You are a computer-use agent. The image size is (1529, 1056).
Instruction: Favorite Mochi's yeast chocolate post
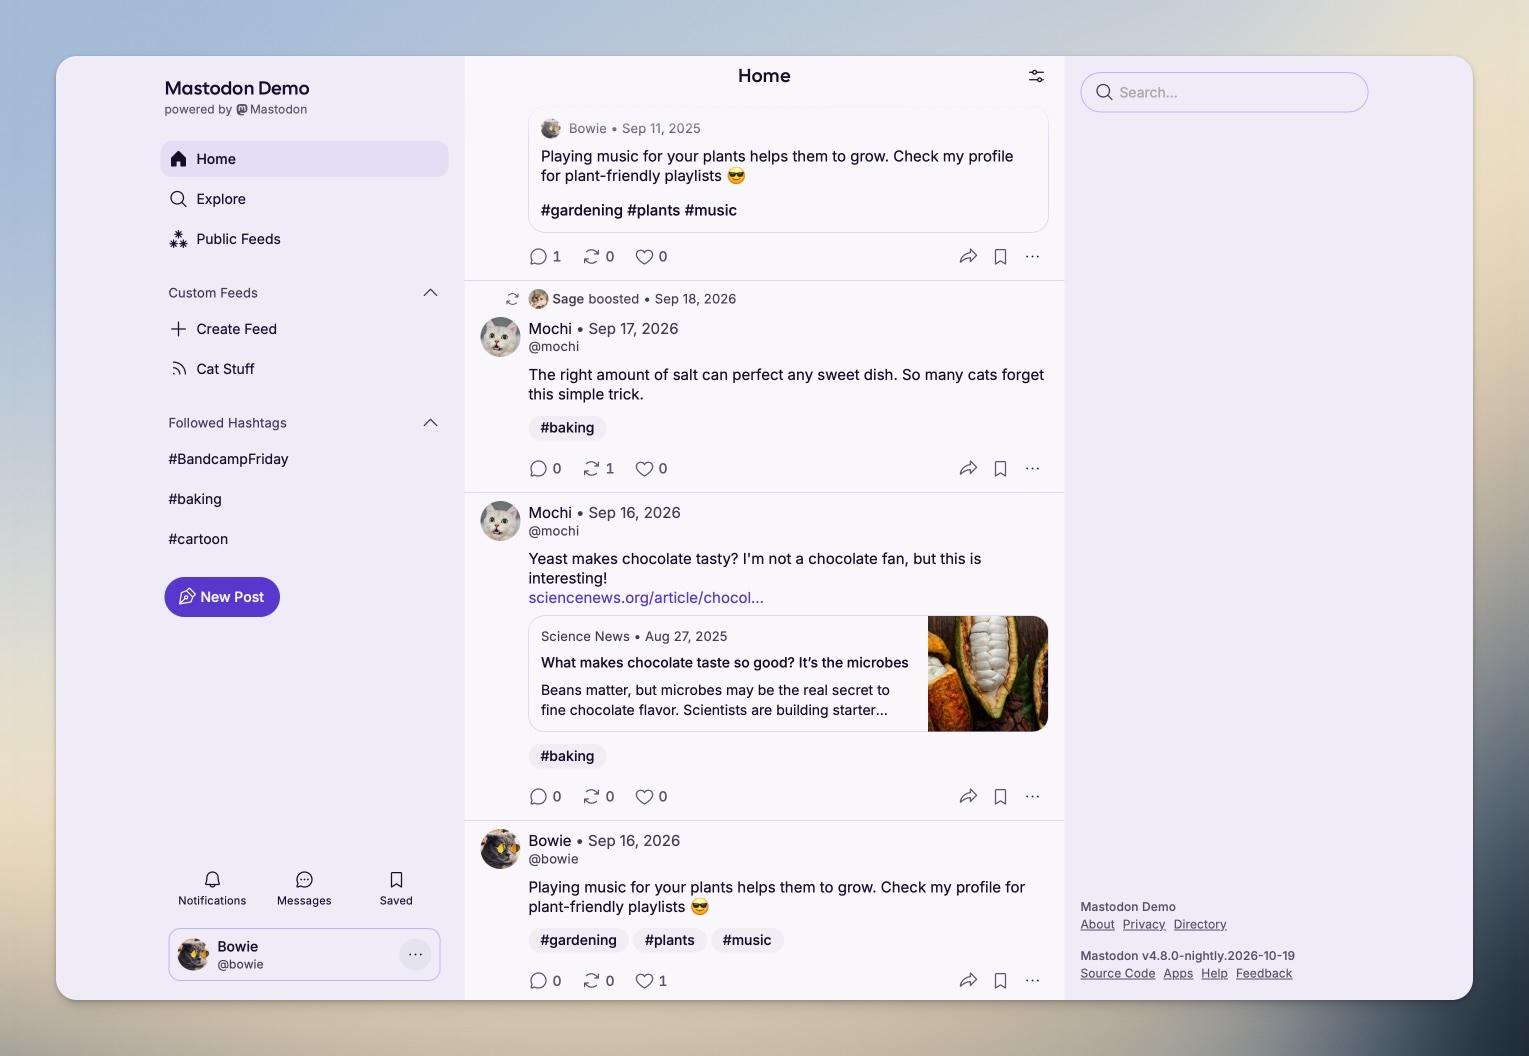pos(651,796)
